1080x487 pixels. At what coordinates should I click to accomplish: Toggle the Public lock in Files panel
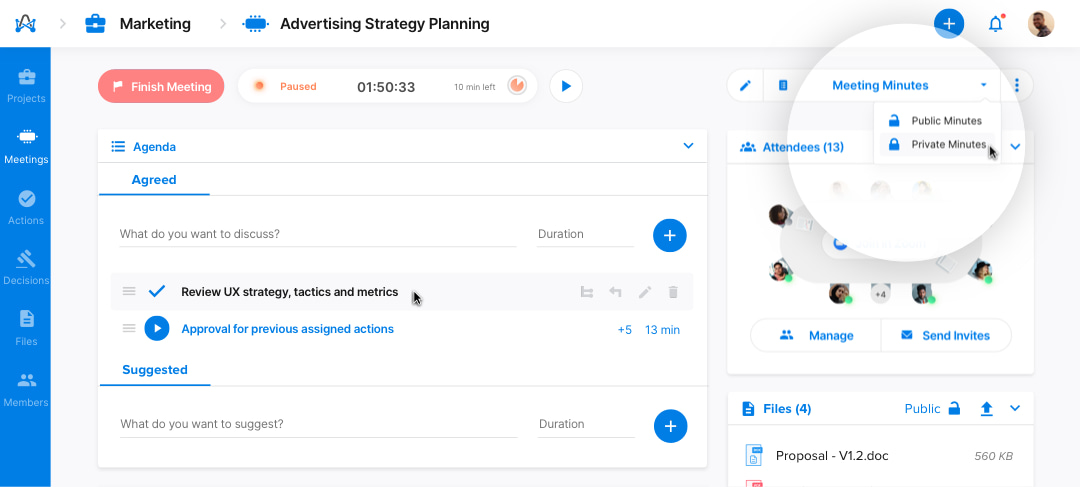tap(954, 408)
